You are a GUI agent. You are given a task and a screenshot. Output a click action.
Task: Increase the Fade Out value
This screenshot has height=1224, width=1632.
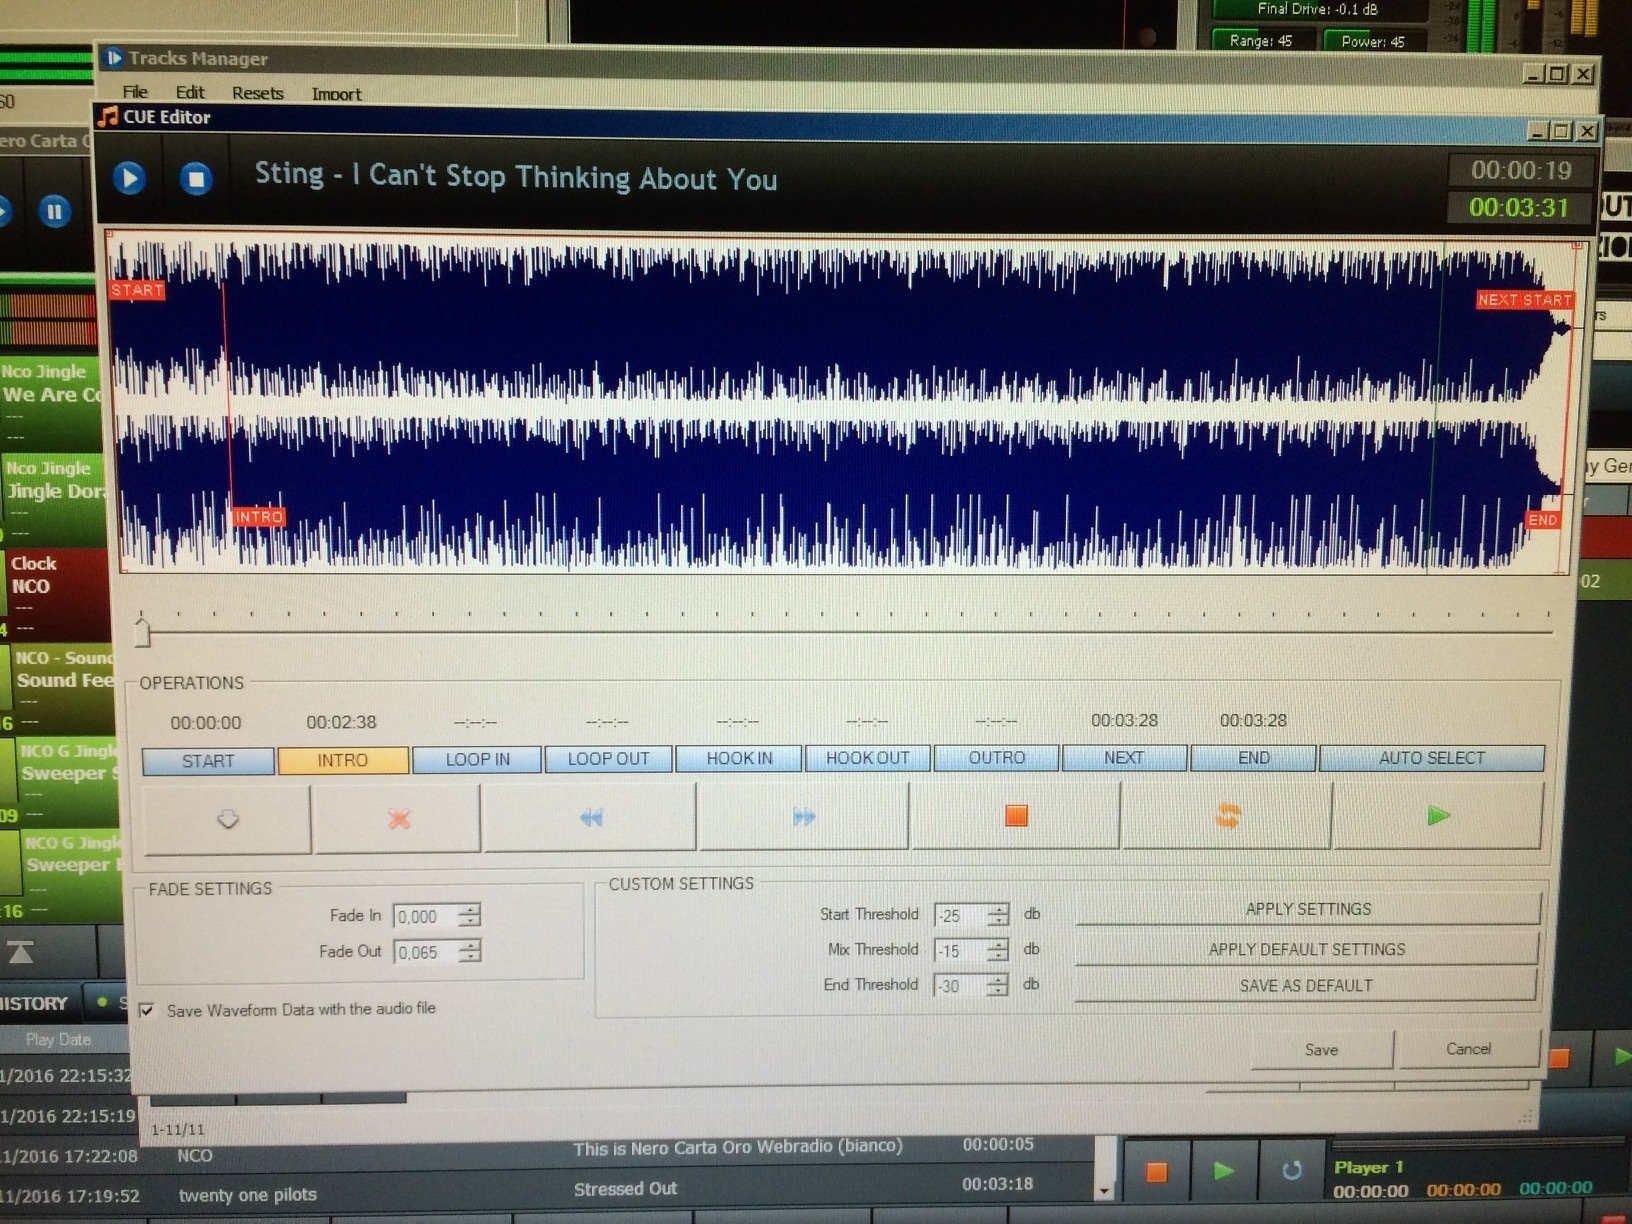point(469,945)
